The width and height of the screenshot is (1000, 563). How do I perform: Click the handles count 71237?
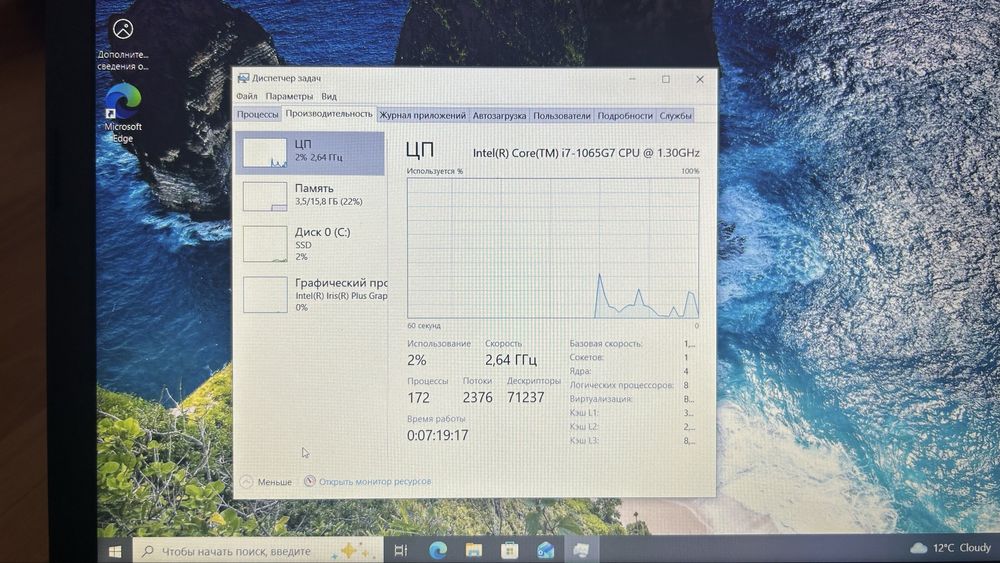pyautogui.click(x=526, y=397)
